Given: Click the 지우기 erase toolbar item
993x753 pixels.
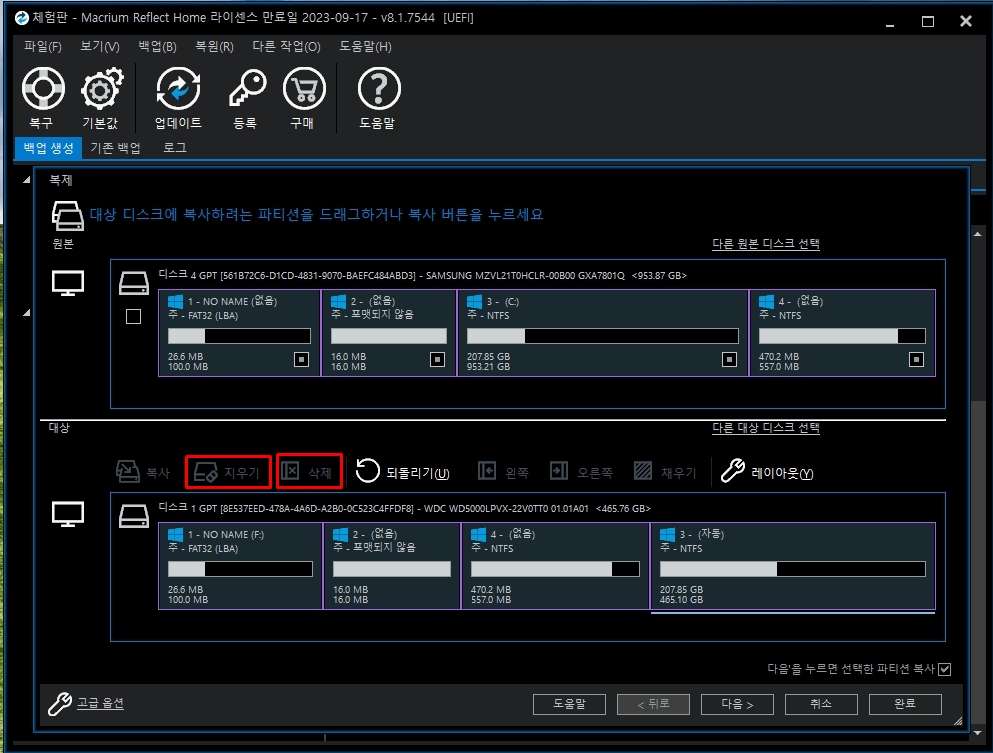Looking at the screenshot, I should coord(229,472).
